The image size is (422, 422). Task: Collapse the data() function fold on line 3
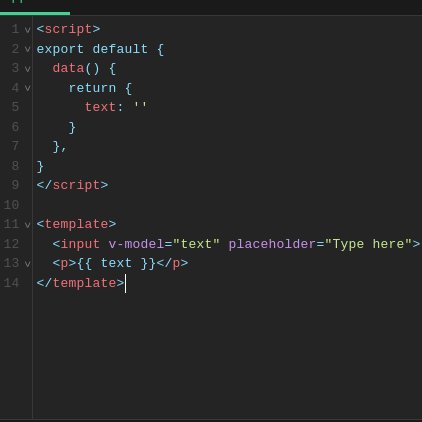(27, 69)
